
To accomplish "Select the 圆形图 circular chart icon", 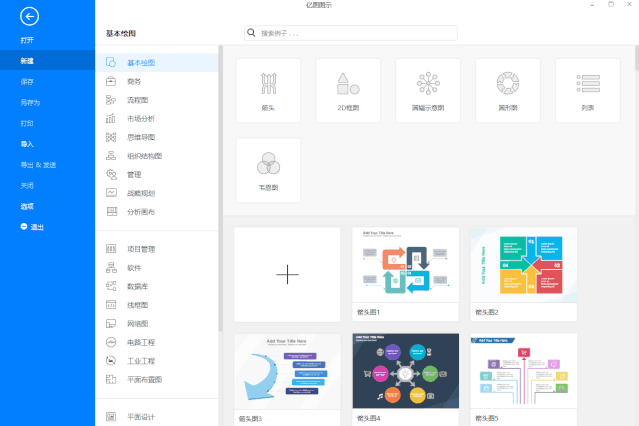I will [508, 83].
